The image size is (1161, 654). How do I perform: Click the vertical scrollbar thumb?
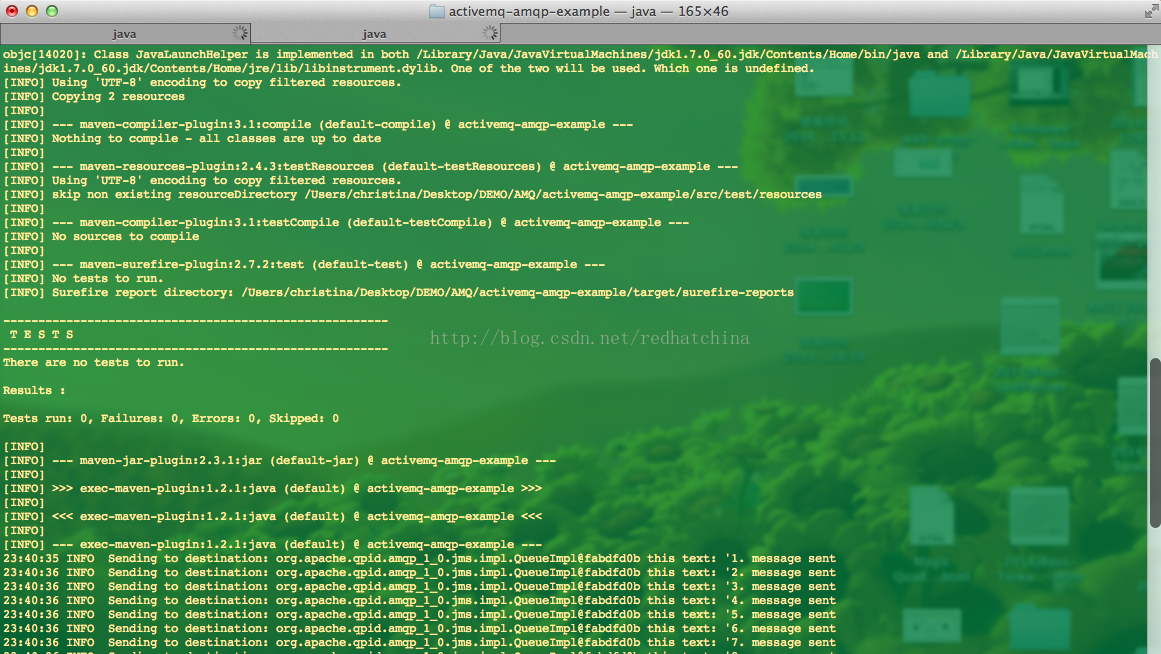pos(1154,443)
